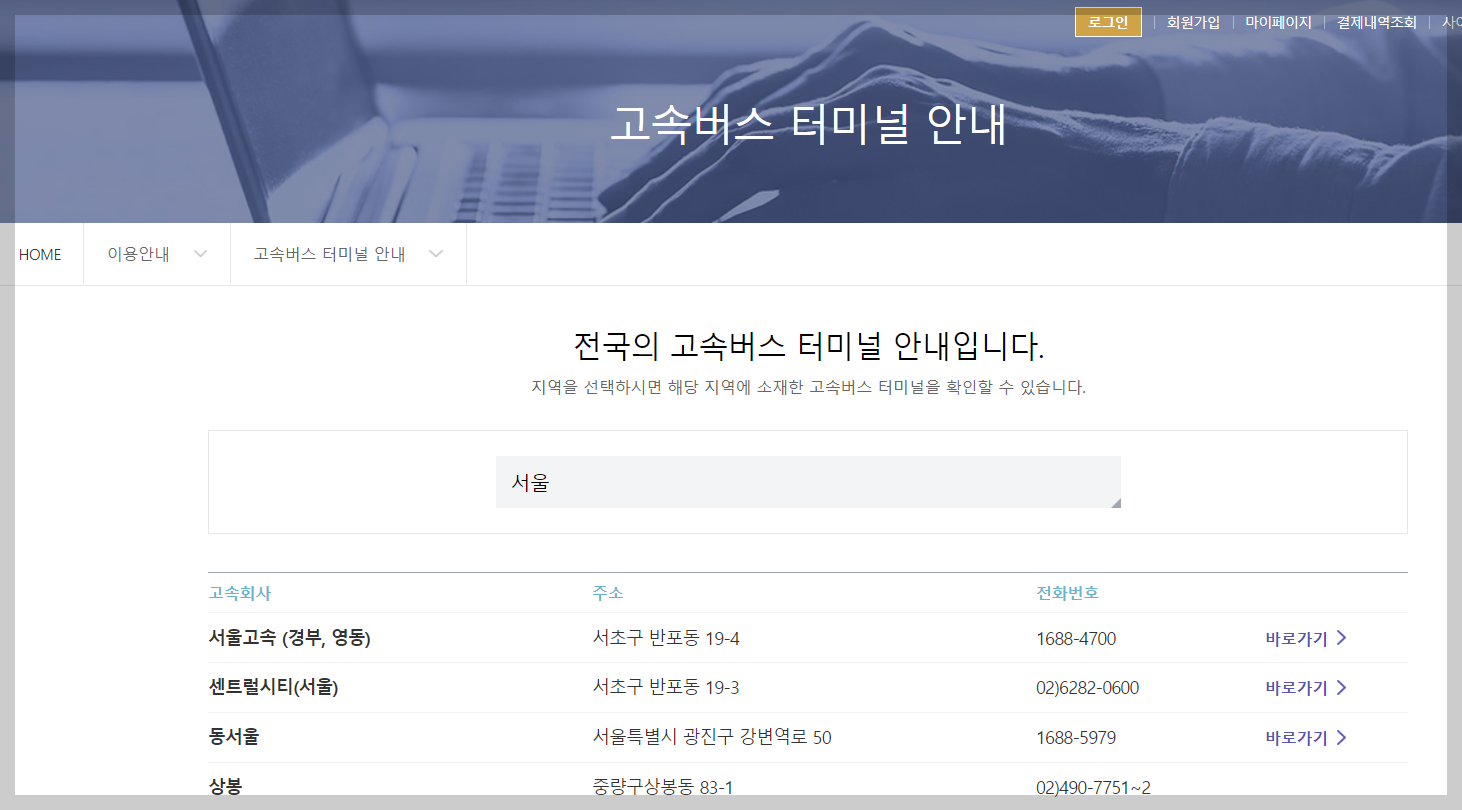
Task: Click the 주소 column header
Action: coord(606,592)
